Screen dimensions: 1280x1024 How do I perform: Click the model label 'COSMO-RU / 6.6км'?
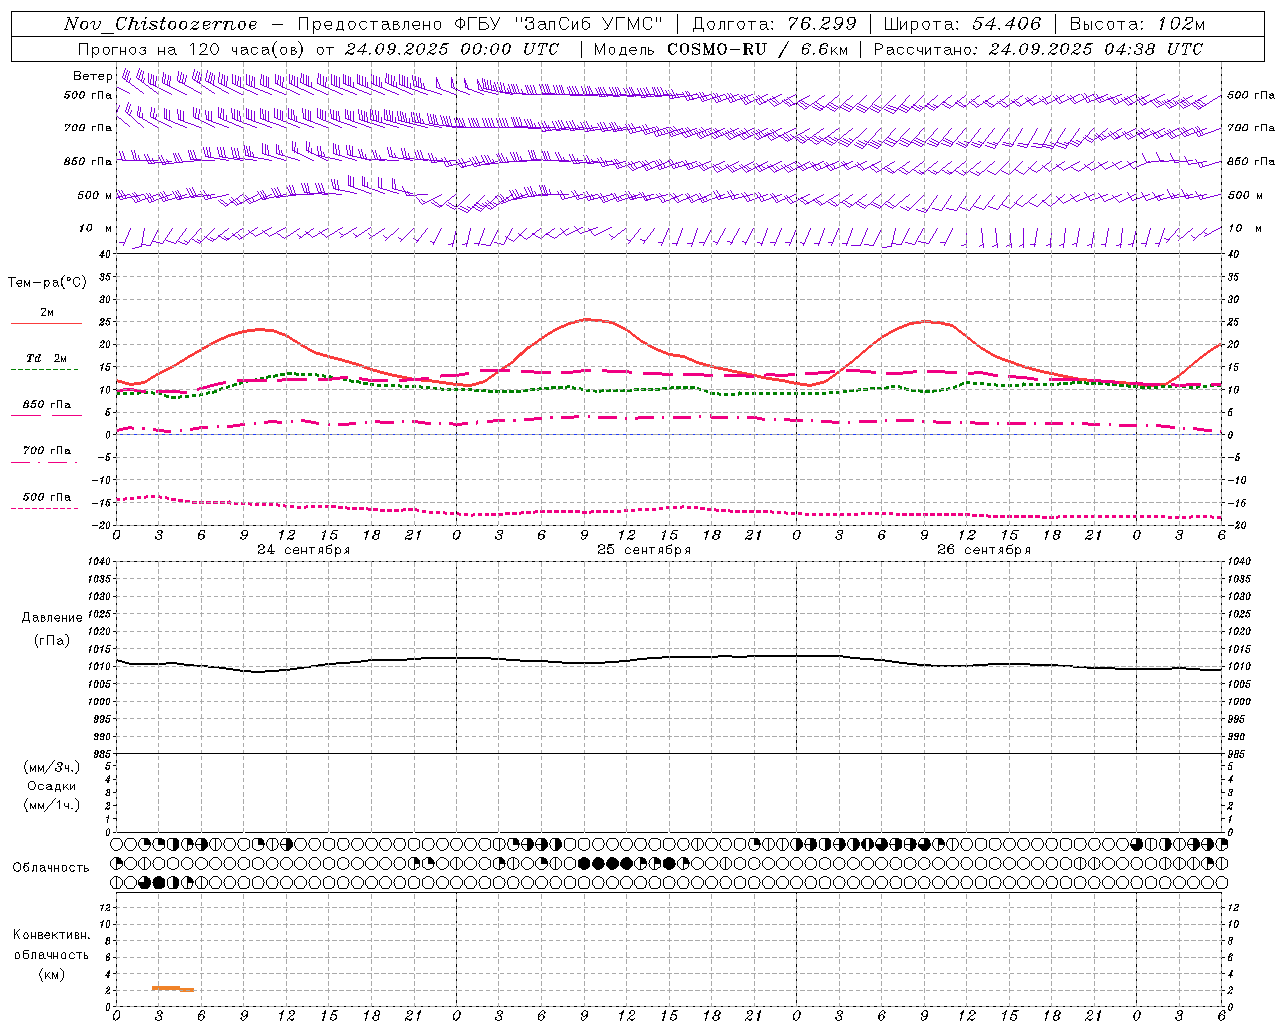click(757, 49)
